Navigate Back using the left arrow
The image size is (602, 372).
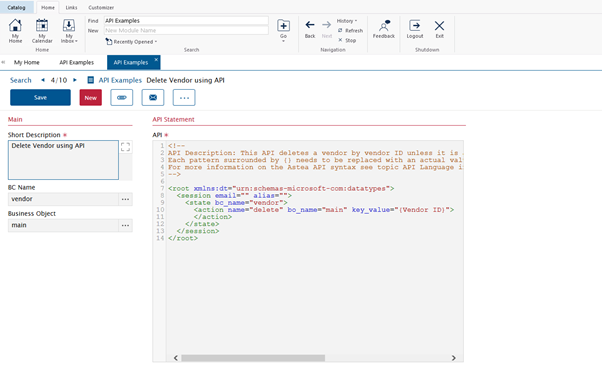tap(310, 29)
